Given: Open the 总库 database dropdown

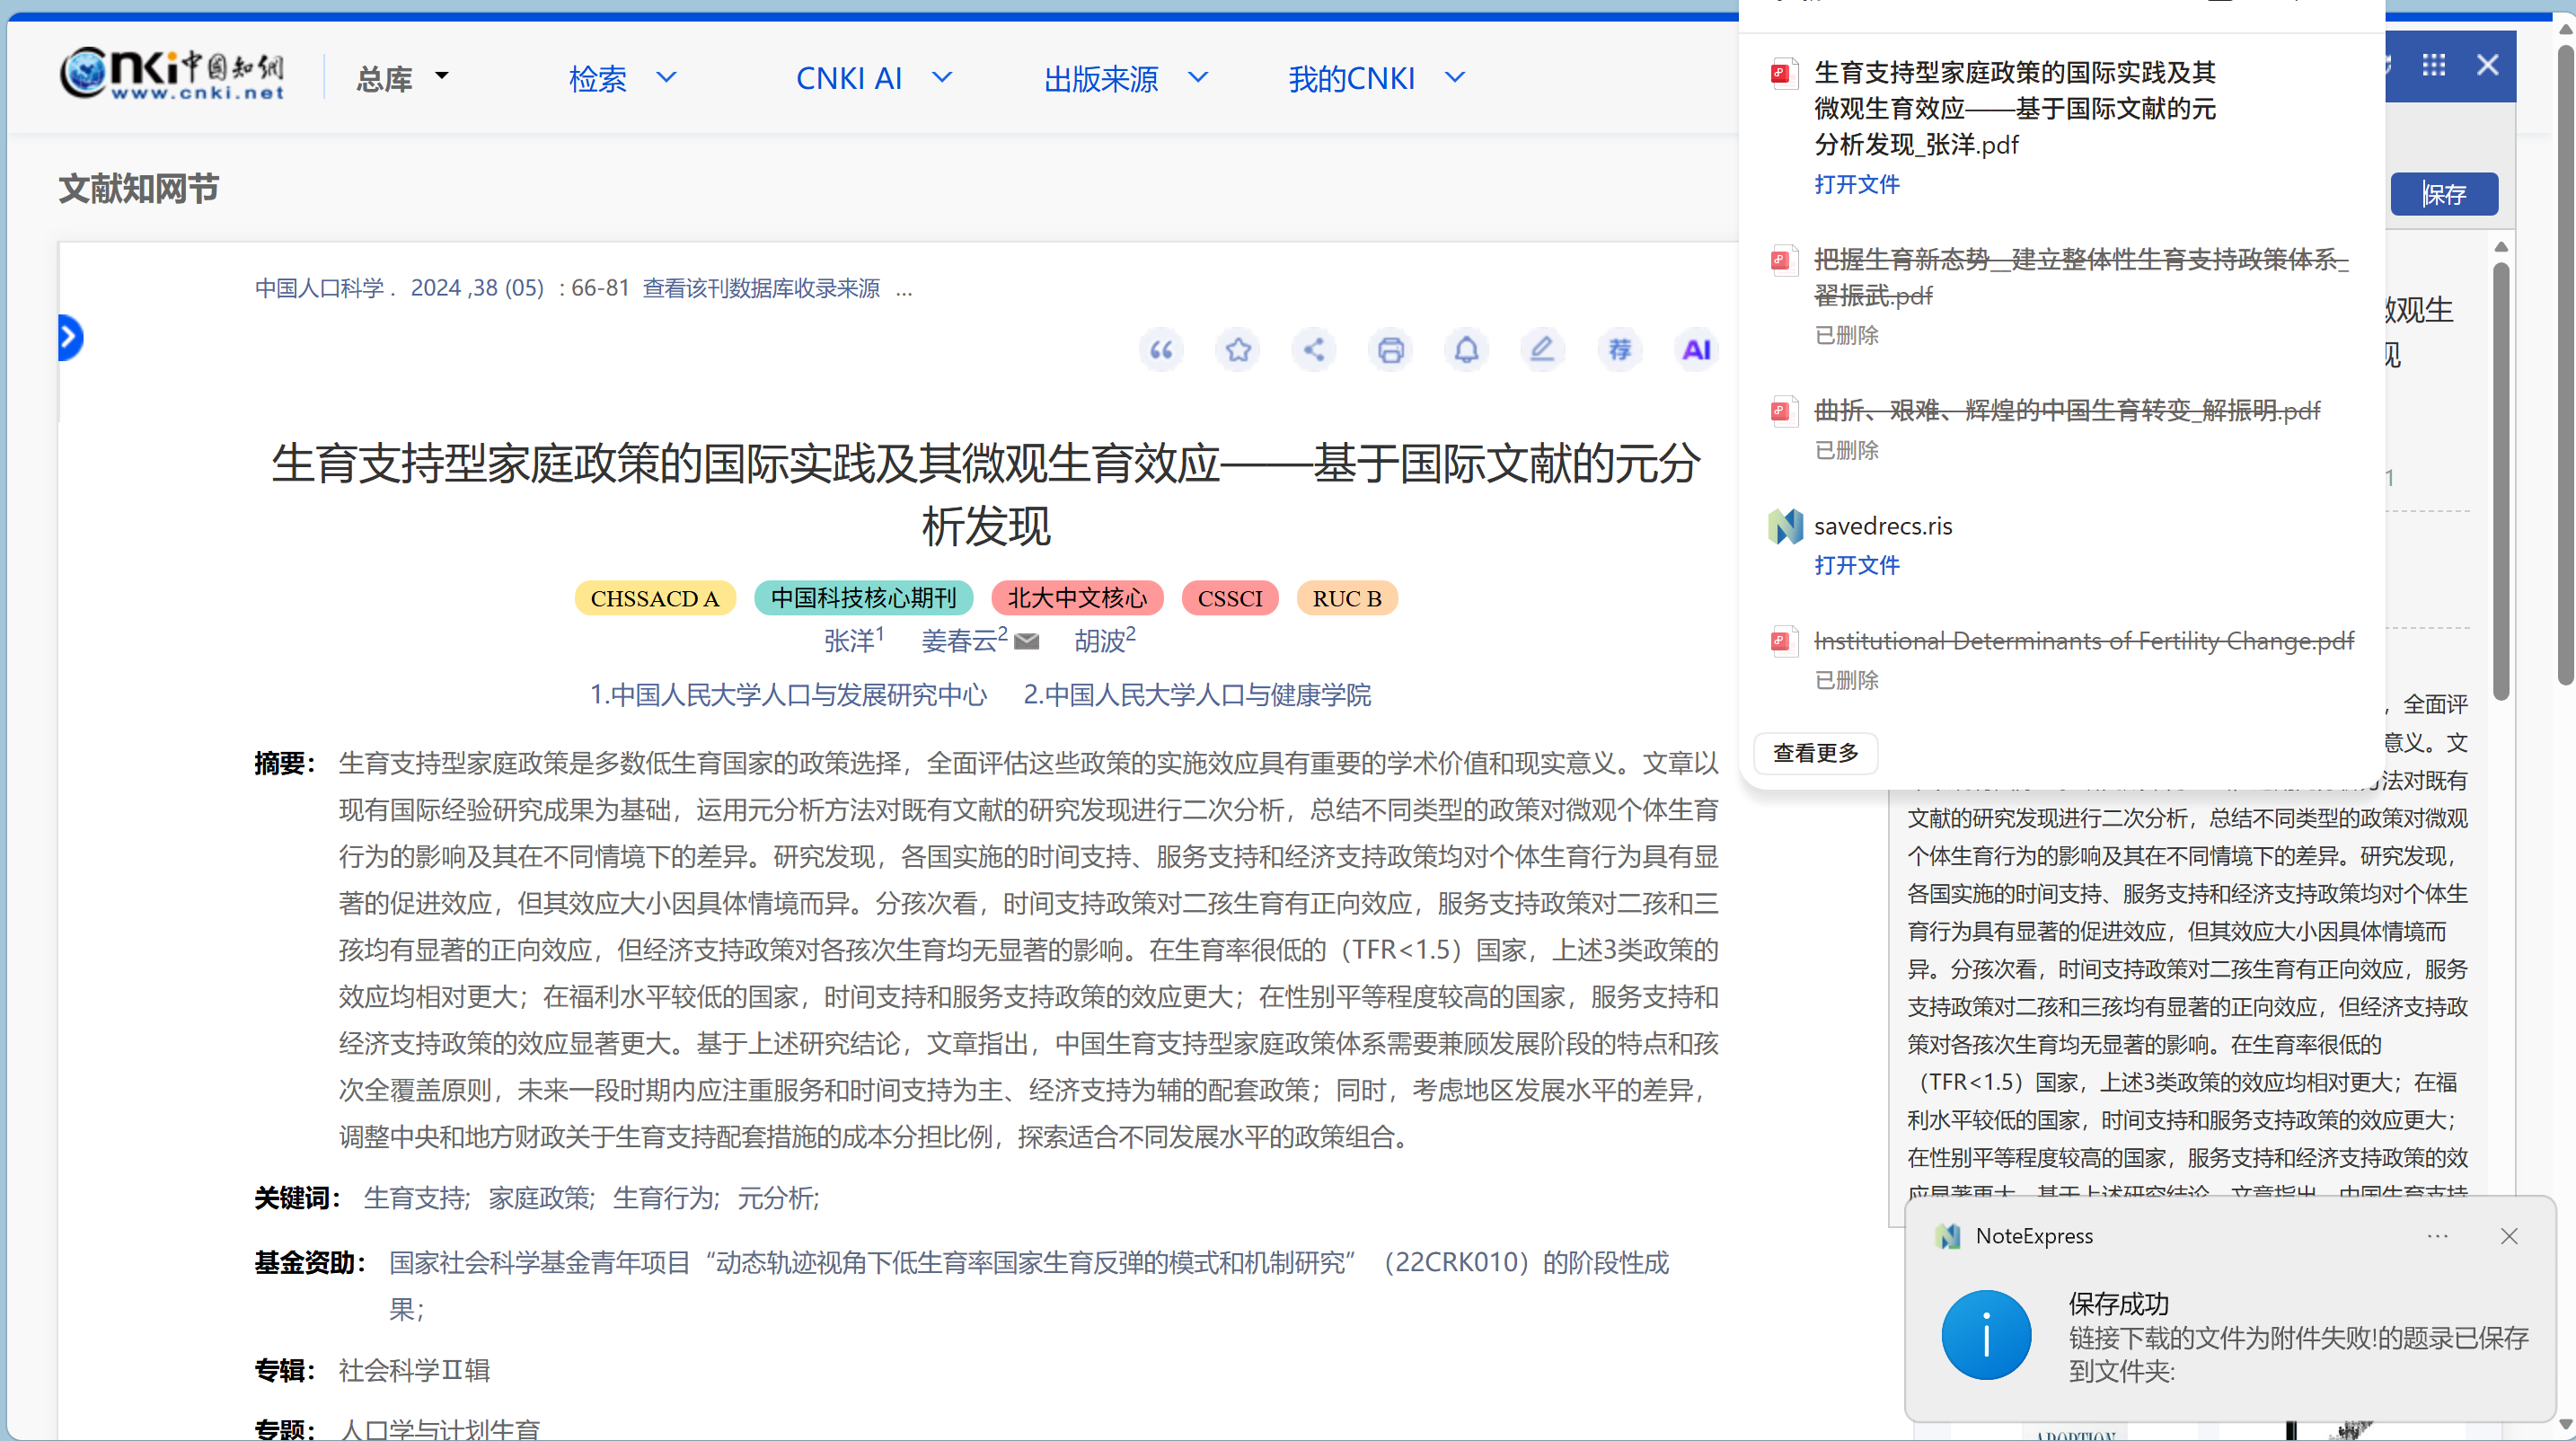Looking at the screenshot, I should [404, 78].
